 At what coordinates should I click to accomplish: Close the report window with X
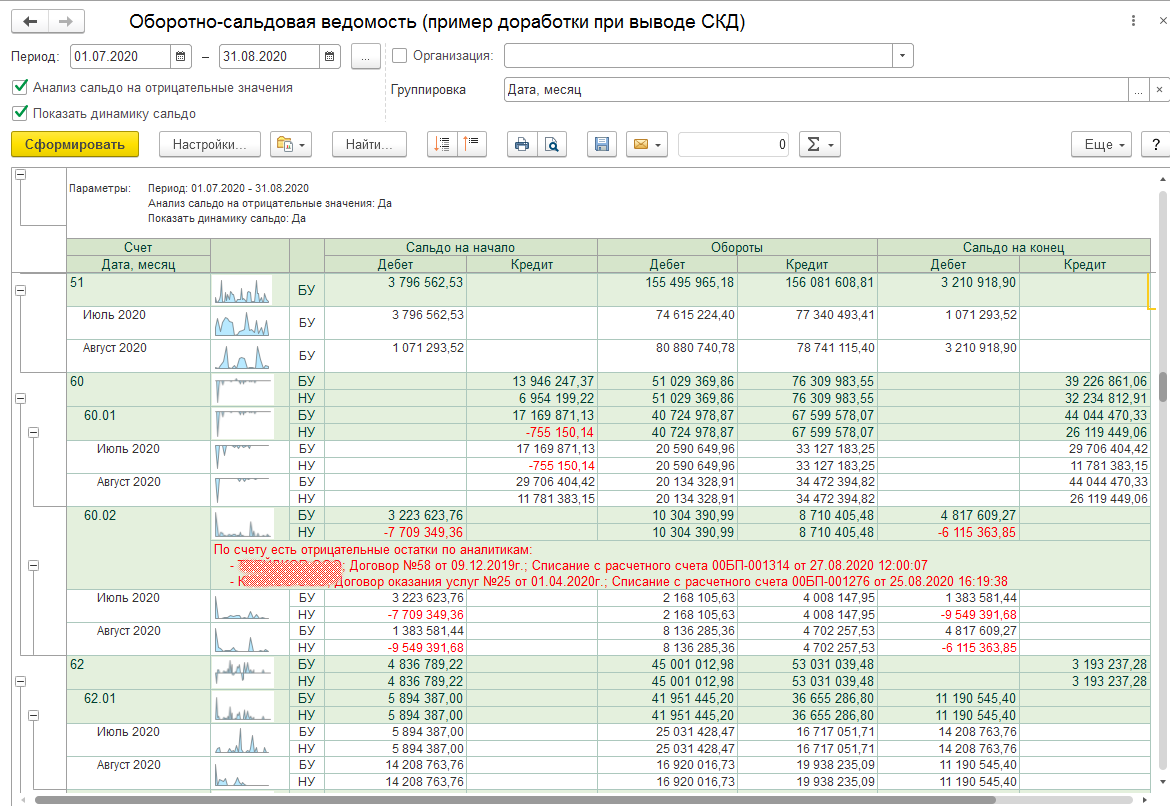coord(1163,21)
